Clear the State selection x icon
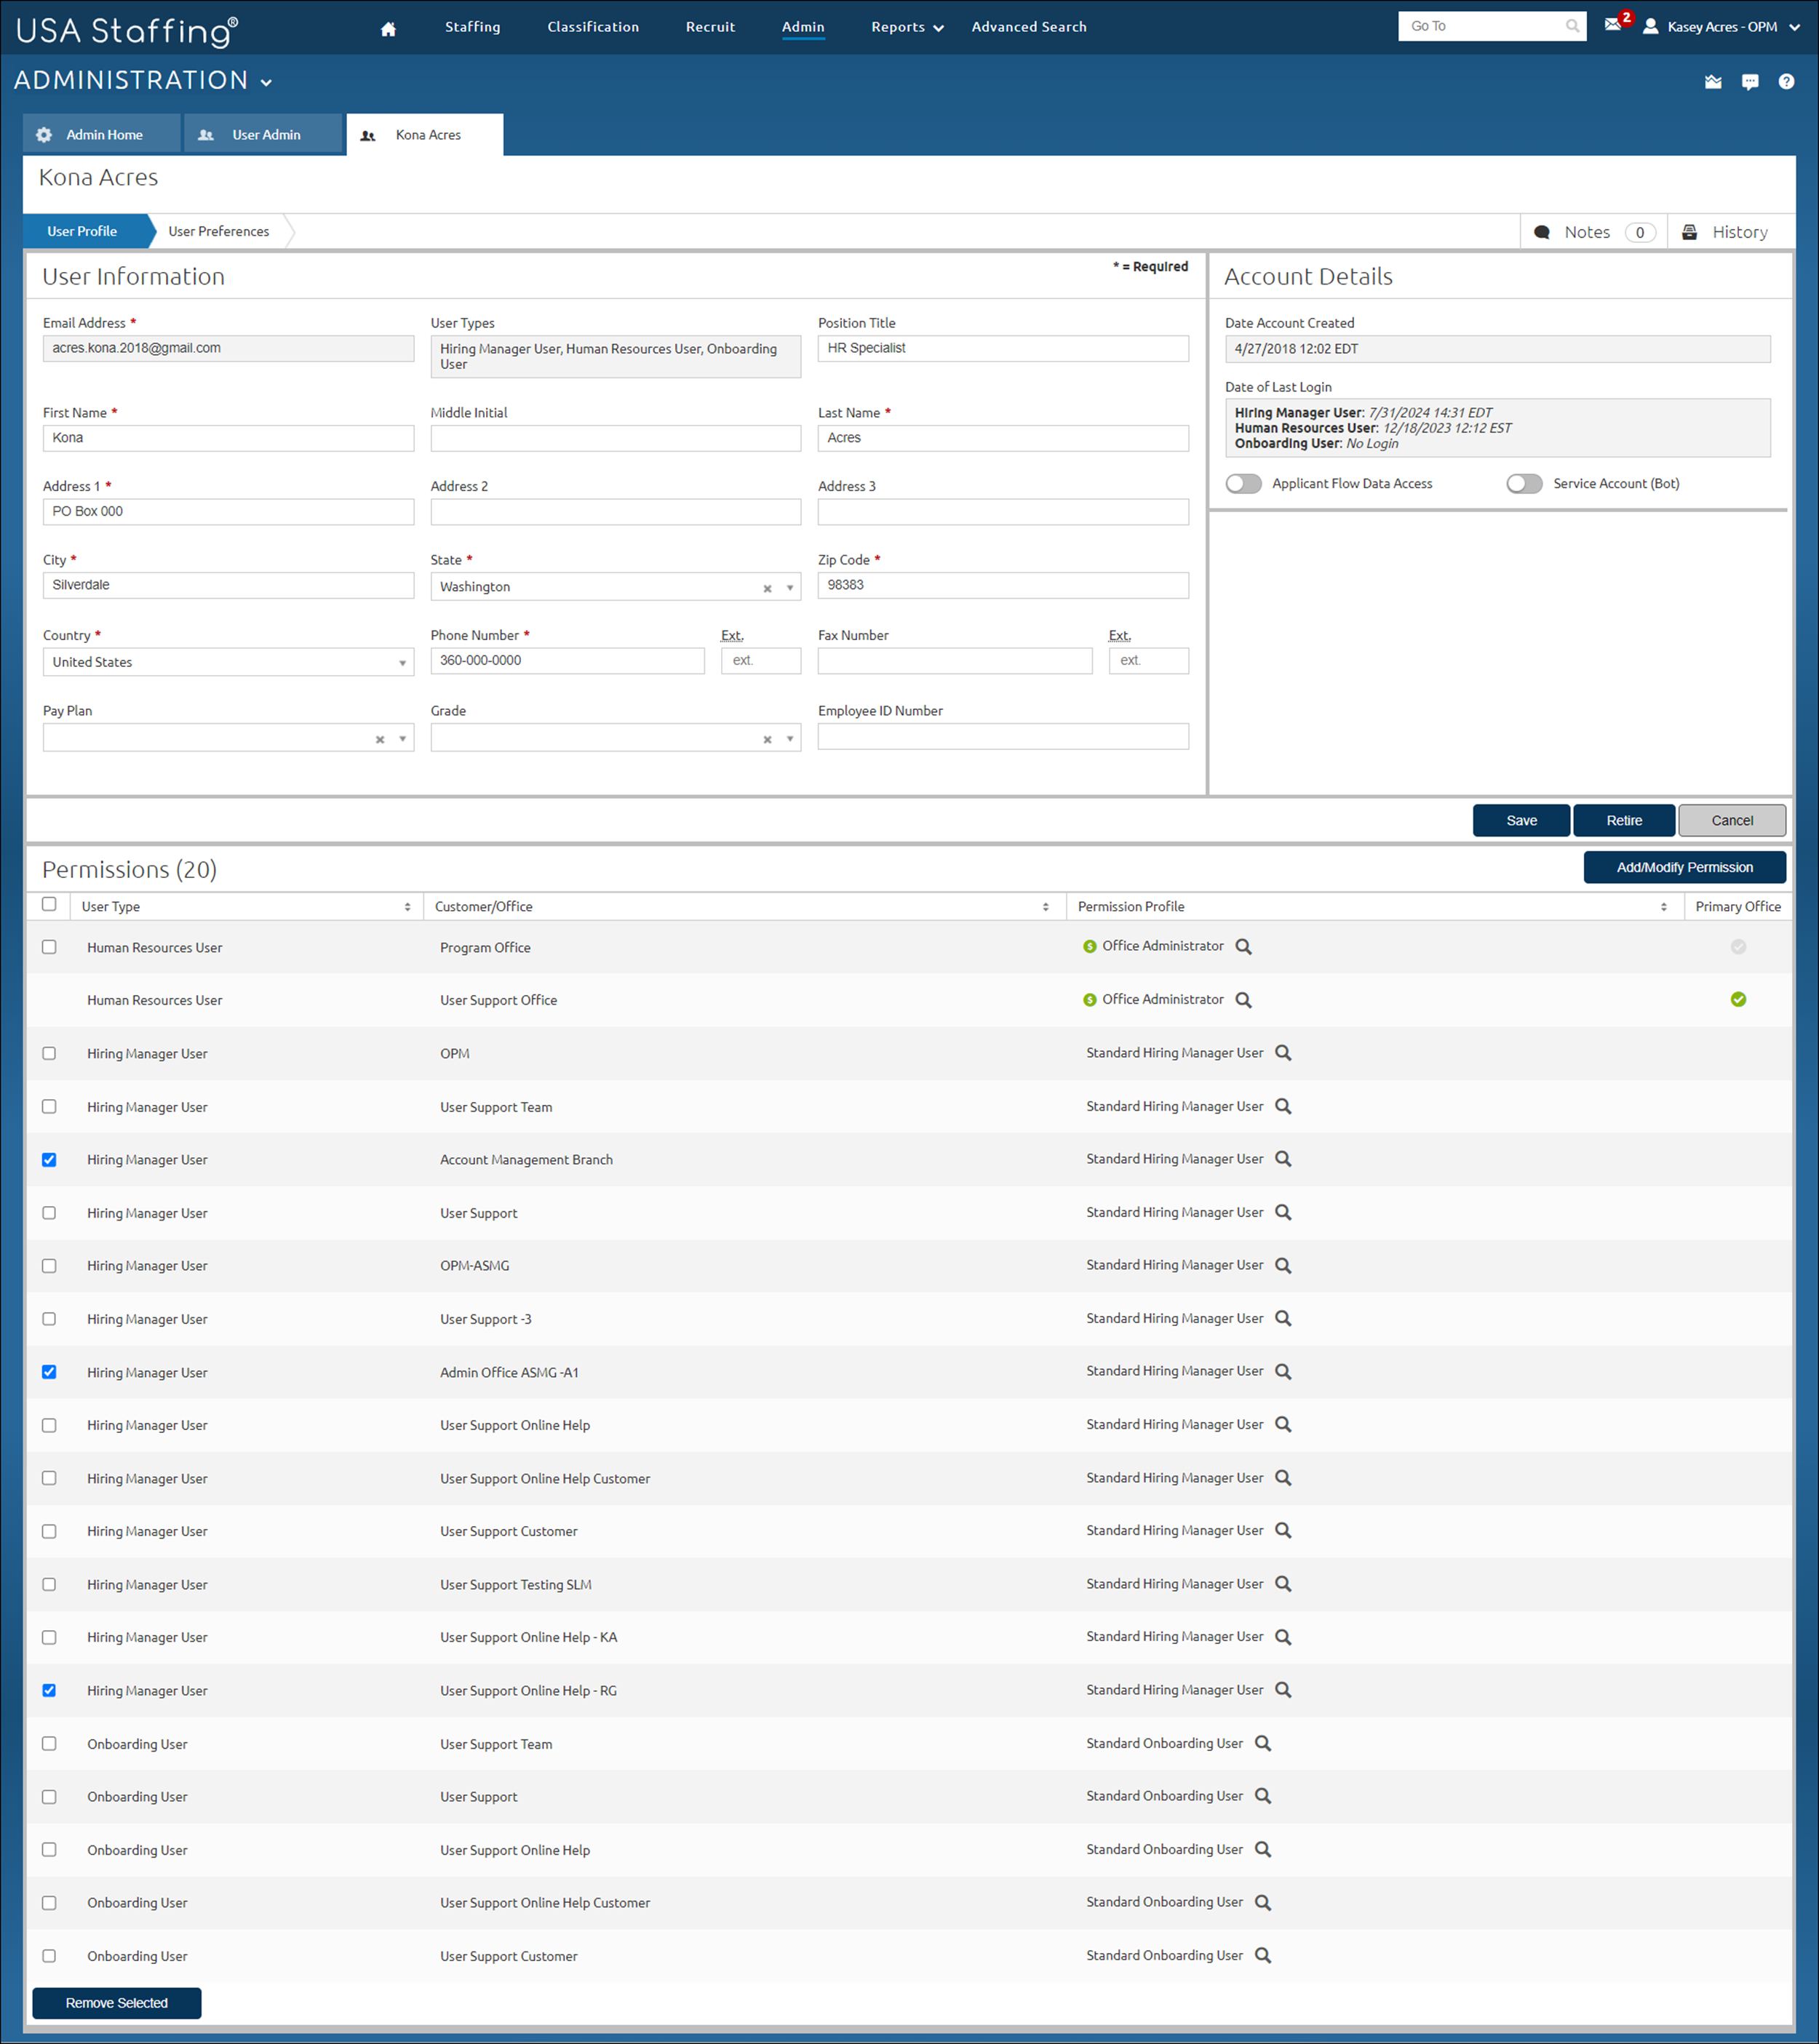The image size is (1819, 2044). pos(767,588)
